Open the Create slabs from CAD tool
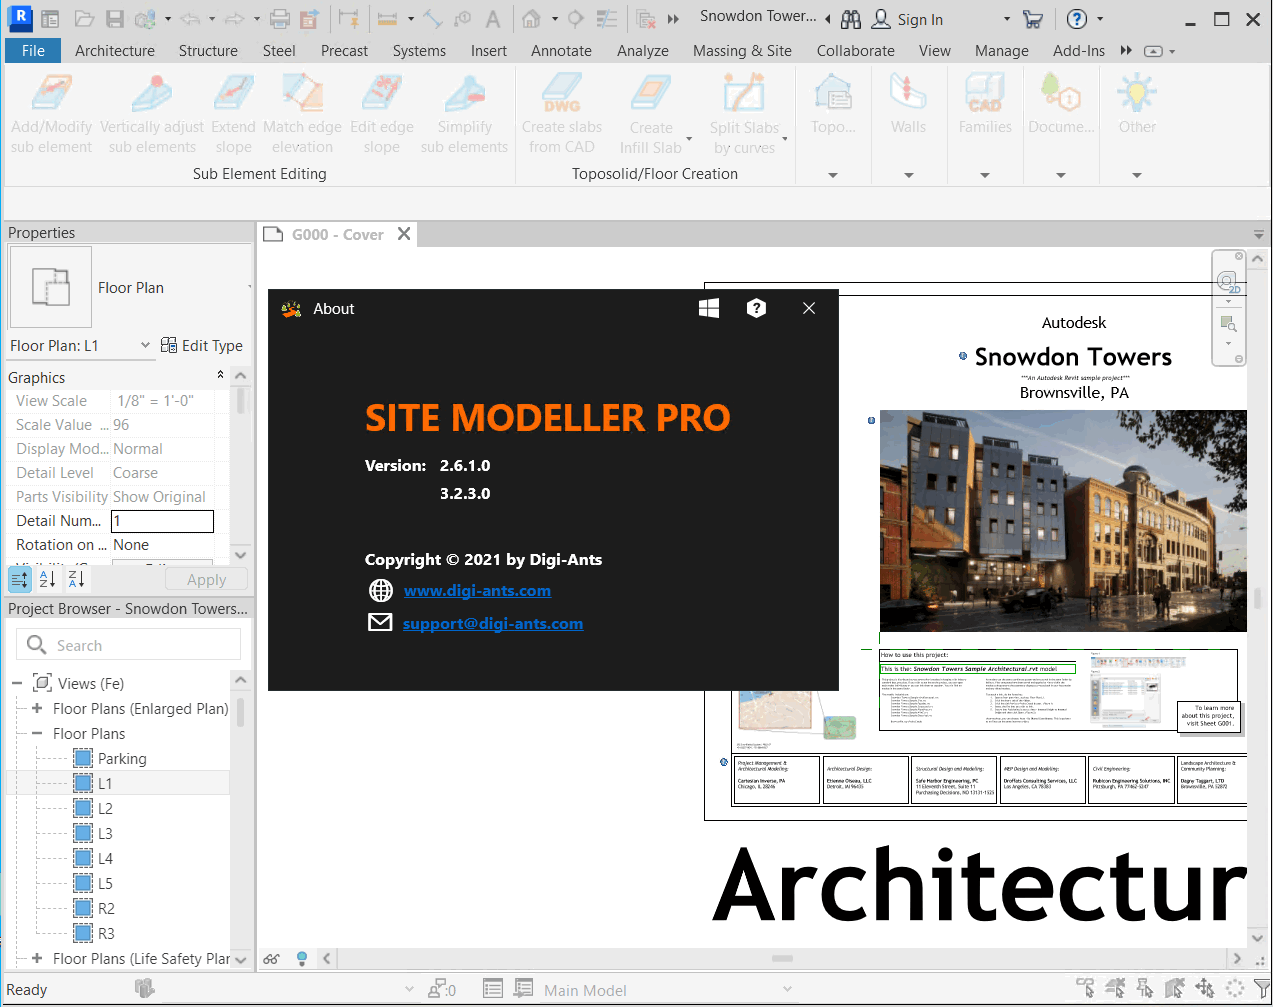The height and width of the screenshot is (1007, 1273). (561, 110)
